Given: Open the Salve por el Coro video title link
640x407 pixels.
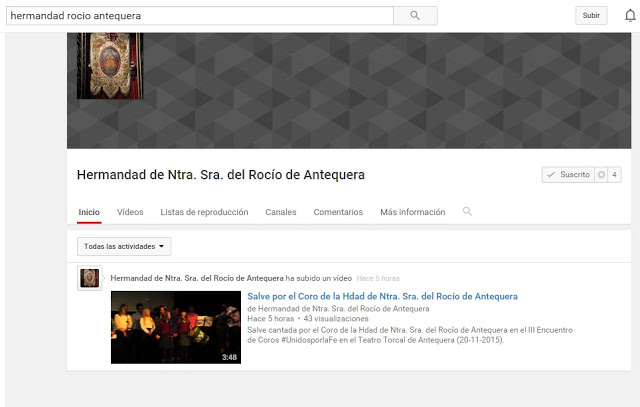Looking at the screenshot, I should pyautogui.click(x=382, y=297).
